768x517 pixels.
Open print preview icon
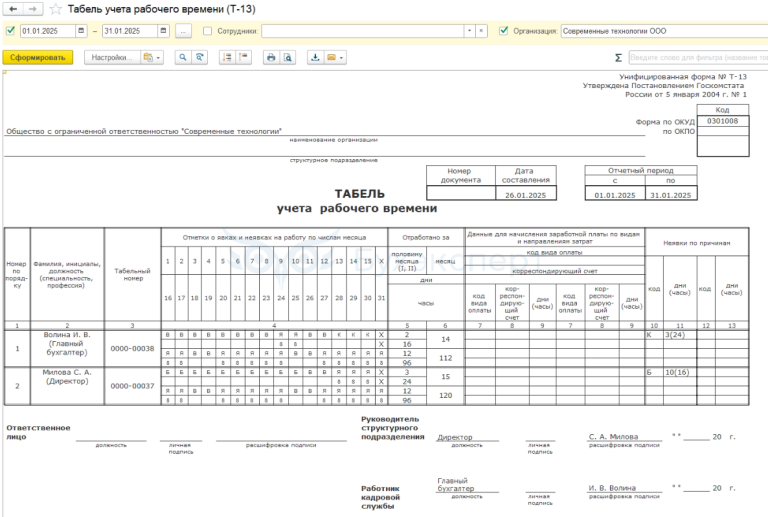click(x=287, y=58)
